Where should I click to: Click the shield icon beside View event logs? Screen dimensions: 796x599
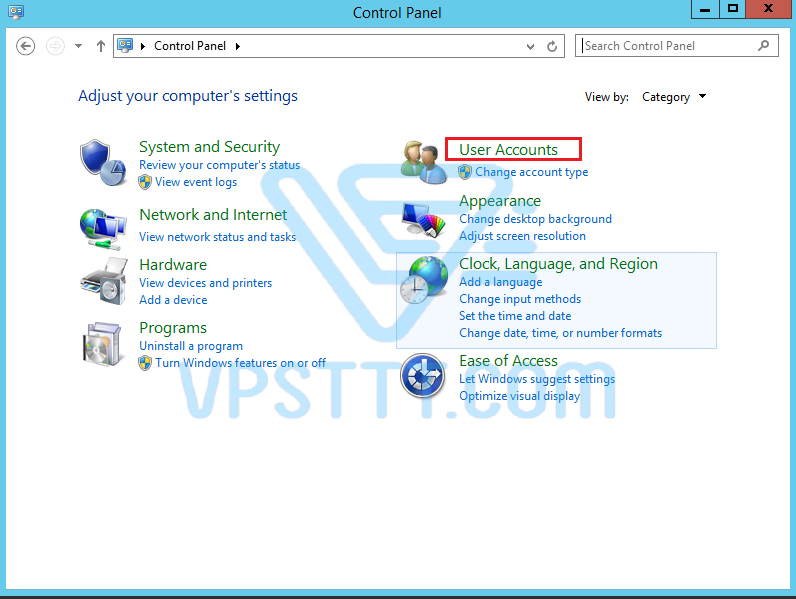pos(145,182)
